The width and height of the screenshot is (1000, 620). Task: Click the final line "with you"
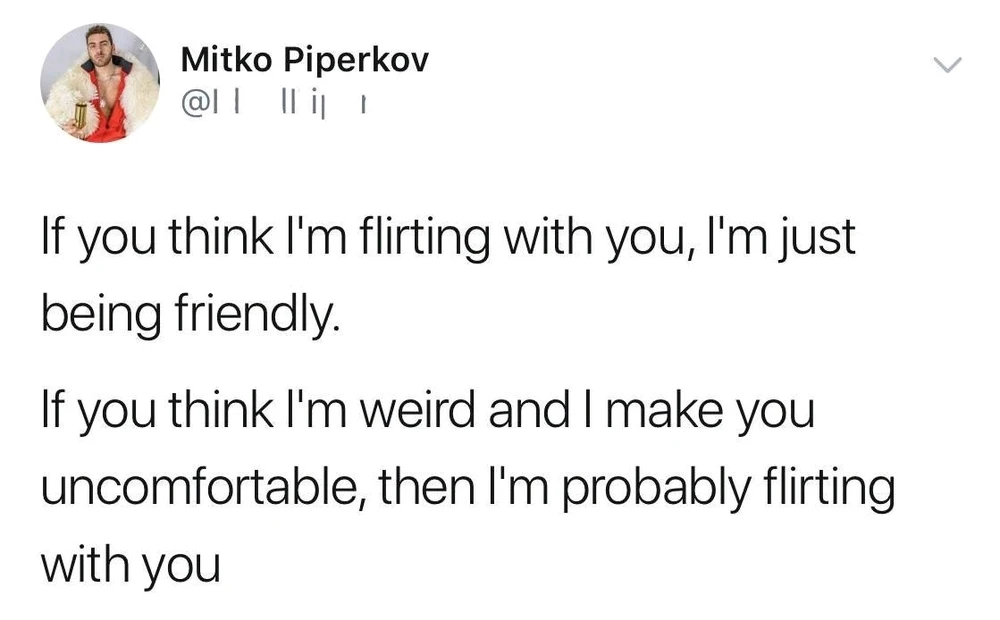[129, 565]
